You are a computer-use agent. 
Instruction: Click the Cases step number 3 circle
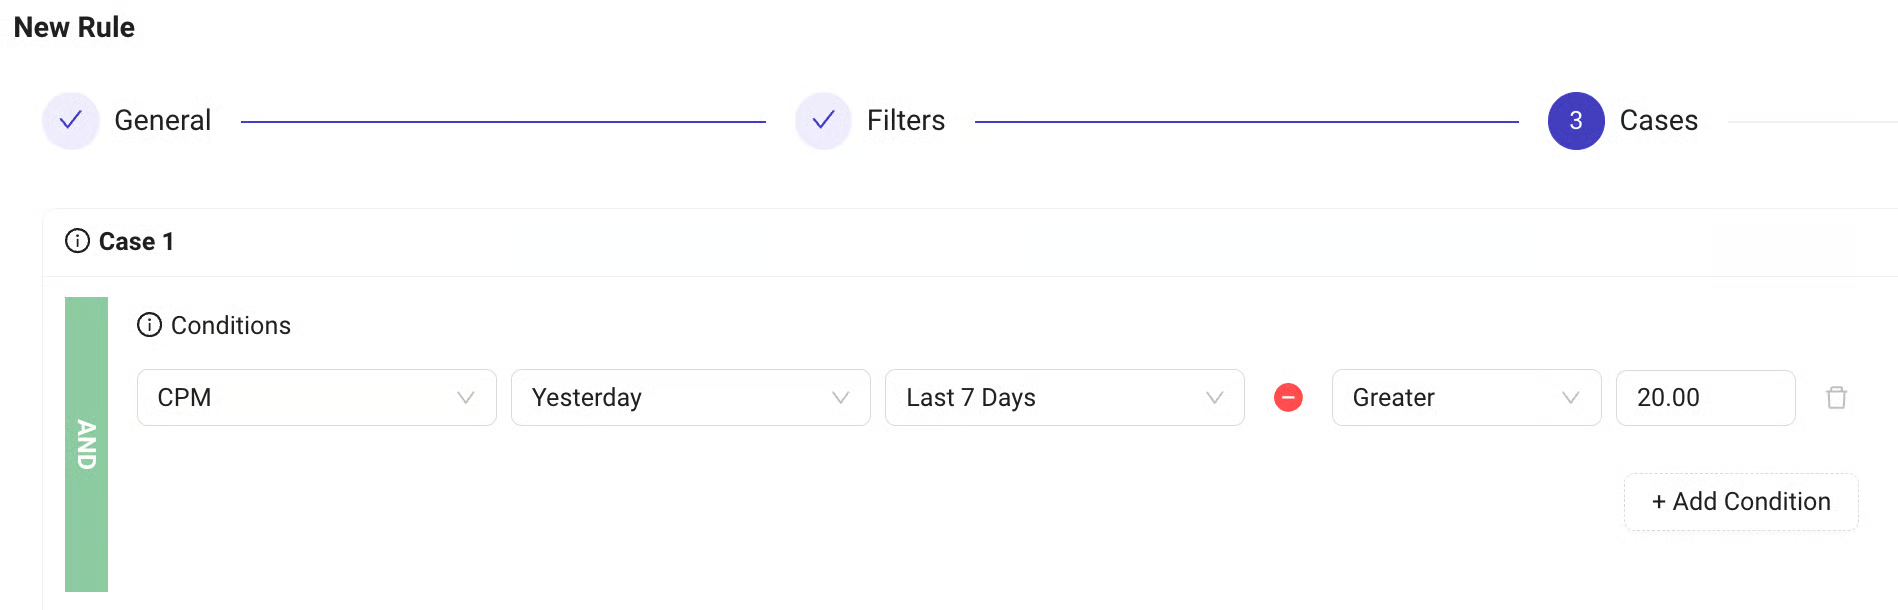[1576, 121]
